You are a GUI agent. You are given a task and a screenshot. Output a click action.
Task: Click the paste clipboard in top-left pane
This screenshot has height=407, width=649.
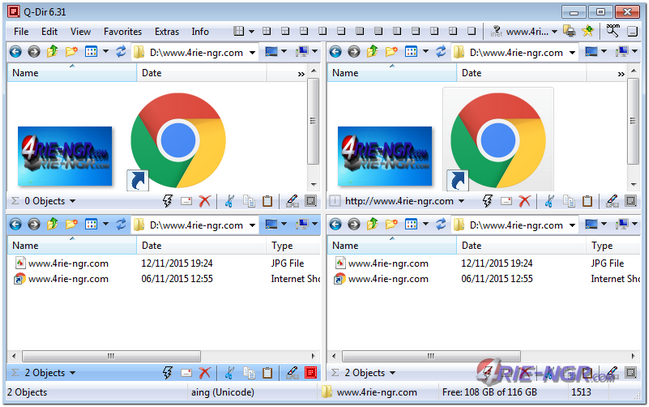[267, 201]
